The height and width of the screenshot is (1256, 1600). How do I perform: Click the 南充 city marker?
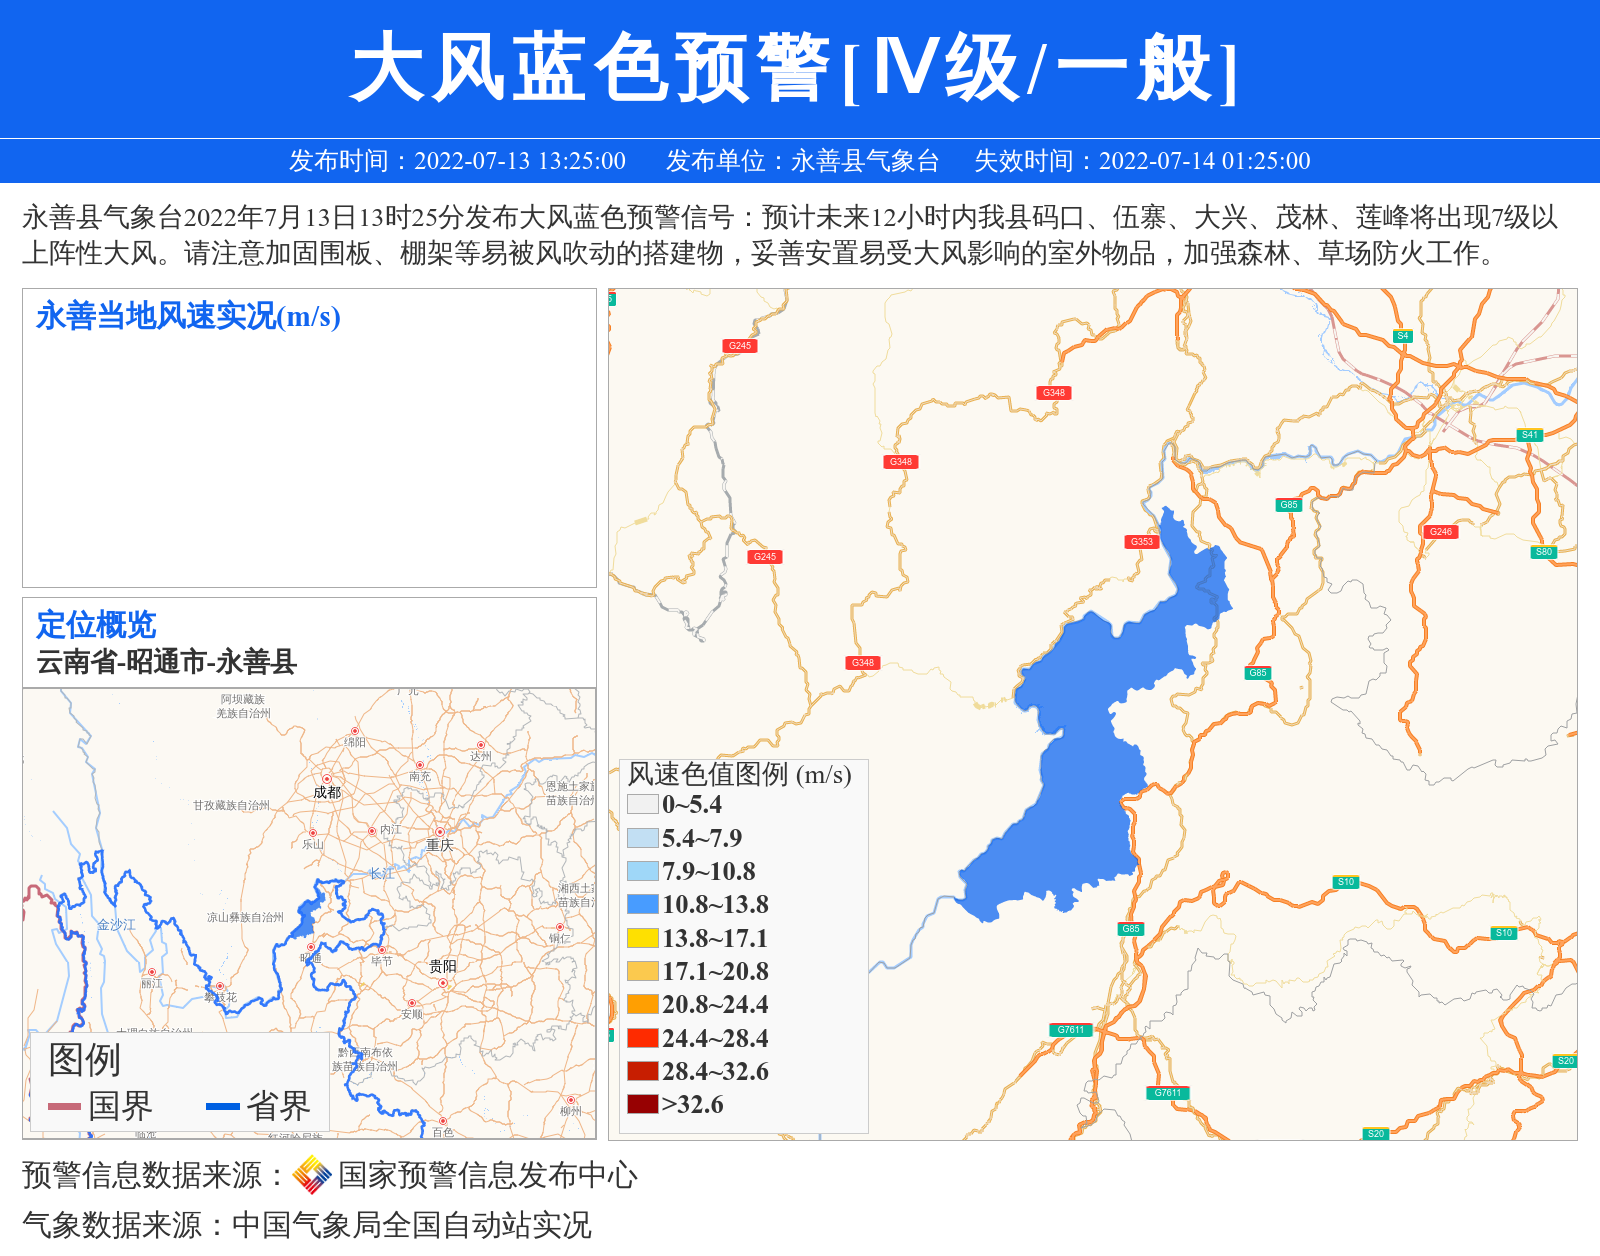[x=420, y=765]
